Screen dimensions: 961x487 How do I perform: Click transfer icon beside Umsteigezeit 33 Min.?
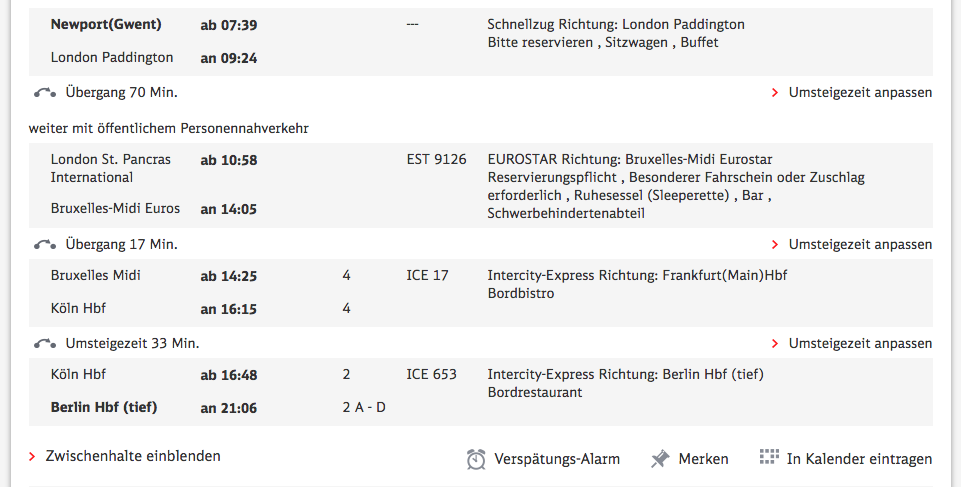(x=44, y=343)
